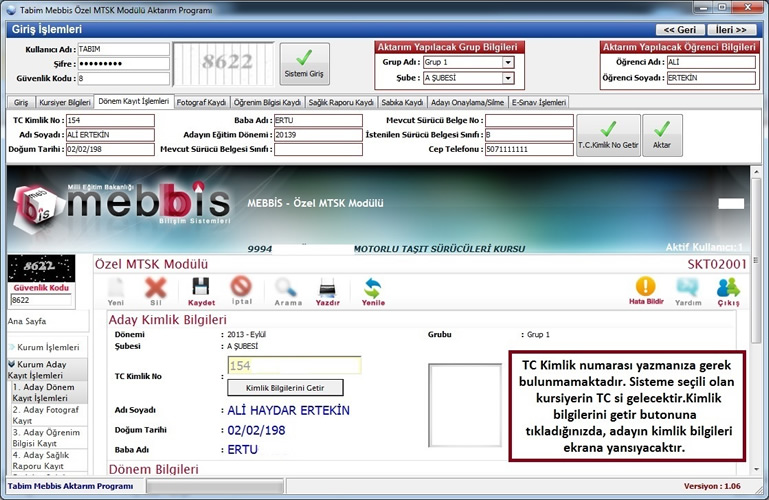Select 3. Aday Öğrenim Bilgisi Kayıt
769x500 pixels.
(x=50, y=437)
